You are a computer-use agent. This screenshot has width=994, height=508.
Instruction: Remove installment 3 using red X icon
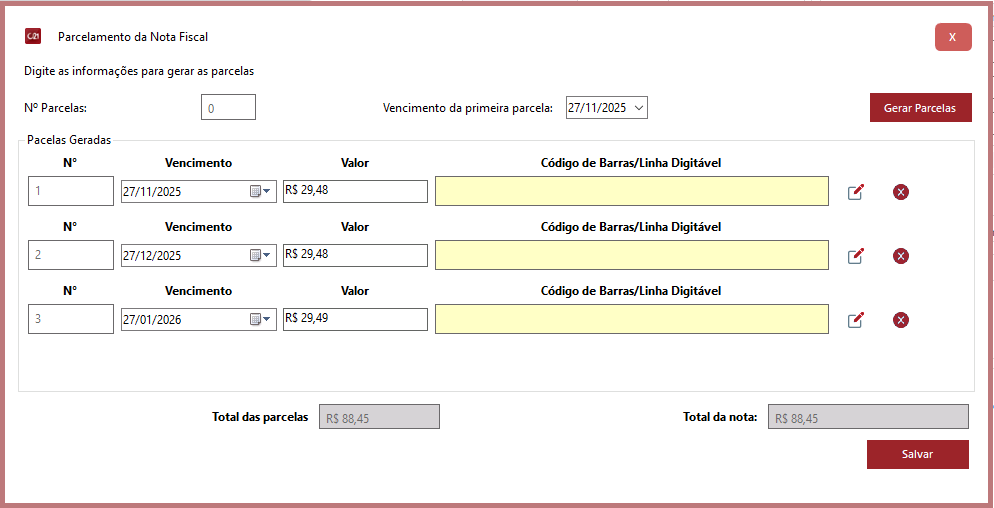[x=900, y=320]
